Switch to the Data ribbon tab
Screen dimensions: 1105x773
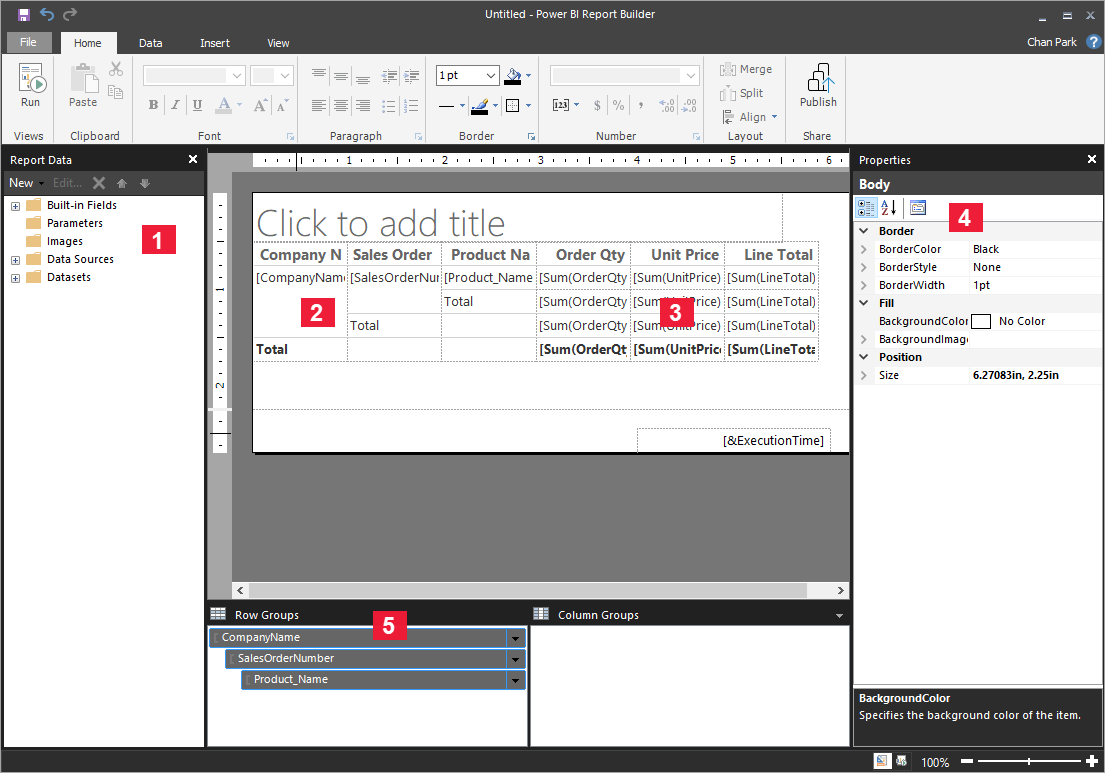(150, 43)
